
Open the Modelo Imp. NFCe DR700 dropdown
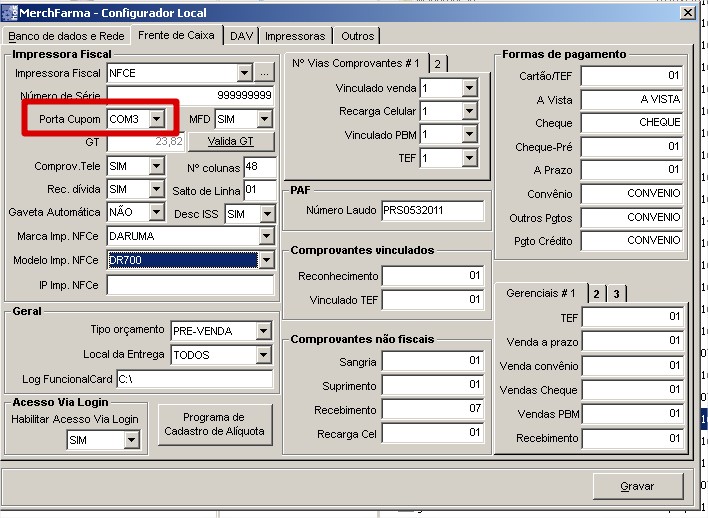pos(266,260)
